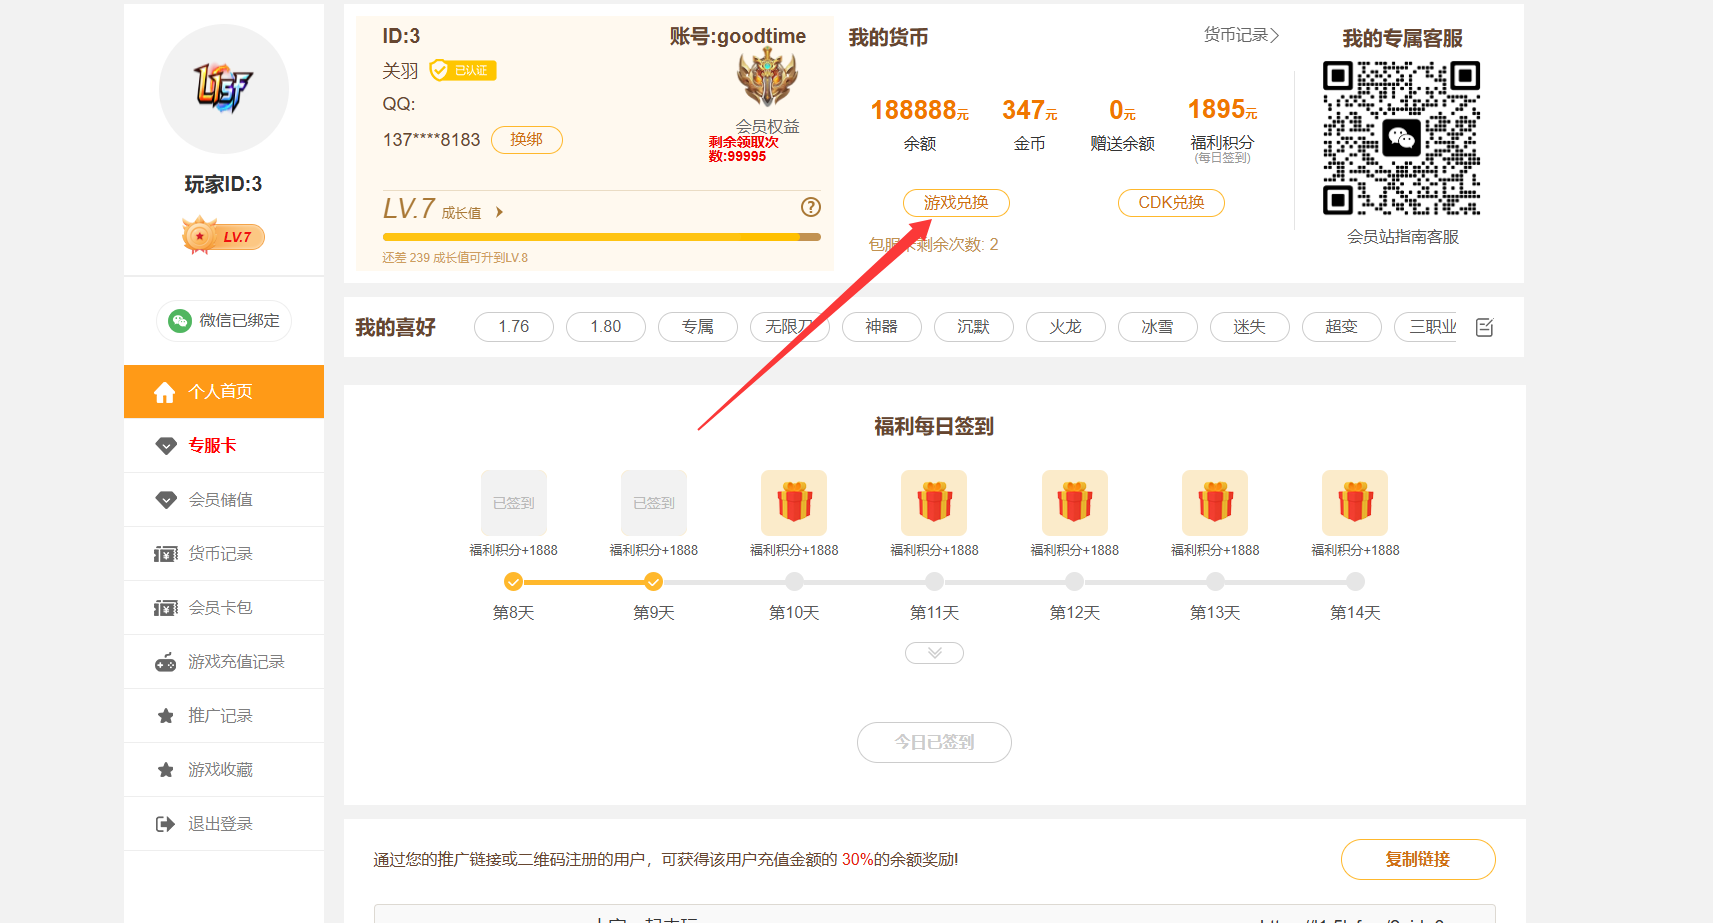Click the 微信已绑定 WeChat button
The image size is (1713, 923).
[x=224, y=321]
